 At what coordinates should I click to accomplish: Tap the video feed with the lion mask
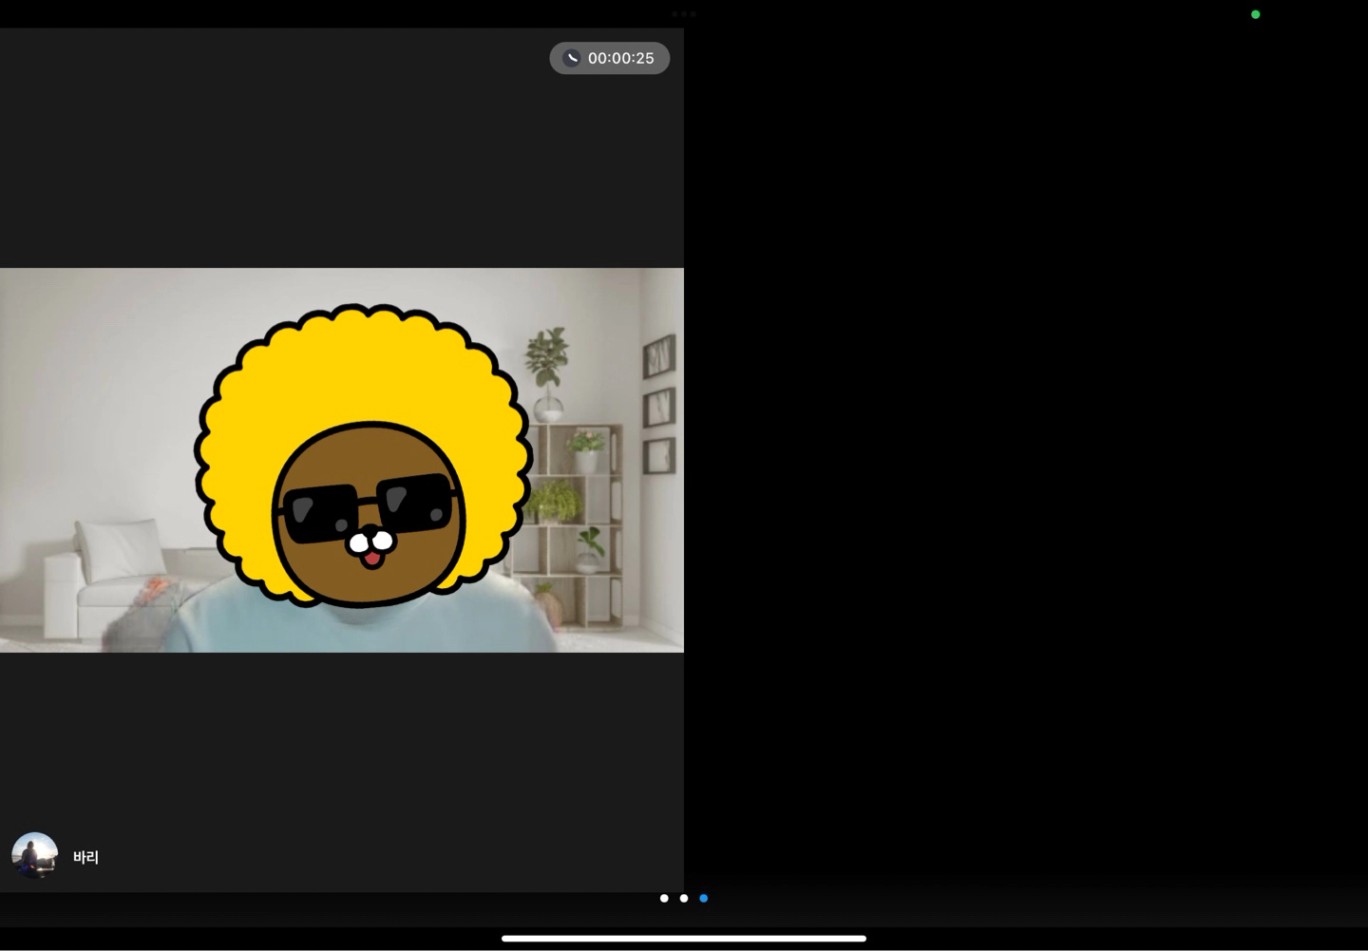click(x=342, y=460)
